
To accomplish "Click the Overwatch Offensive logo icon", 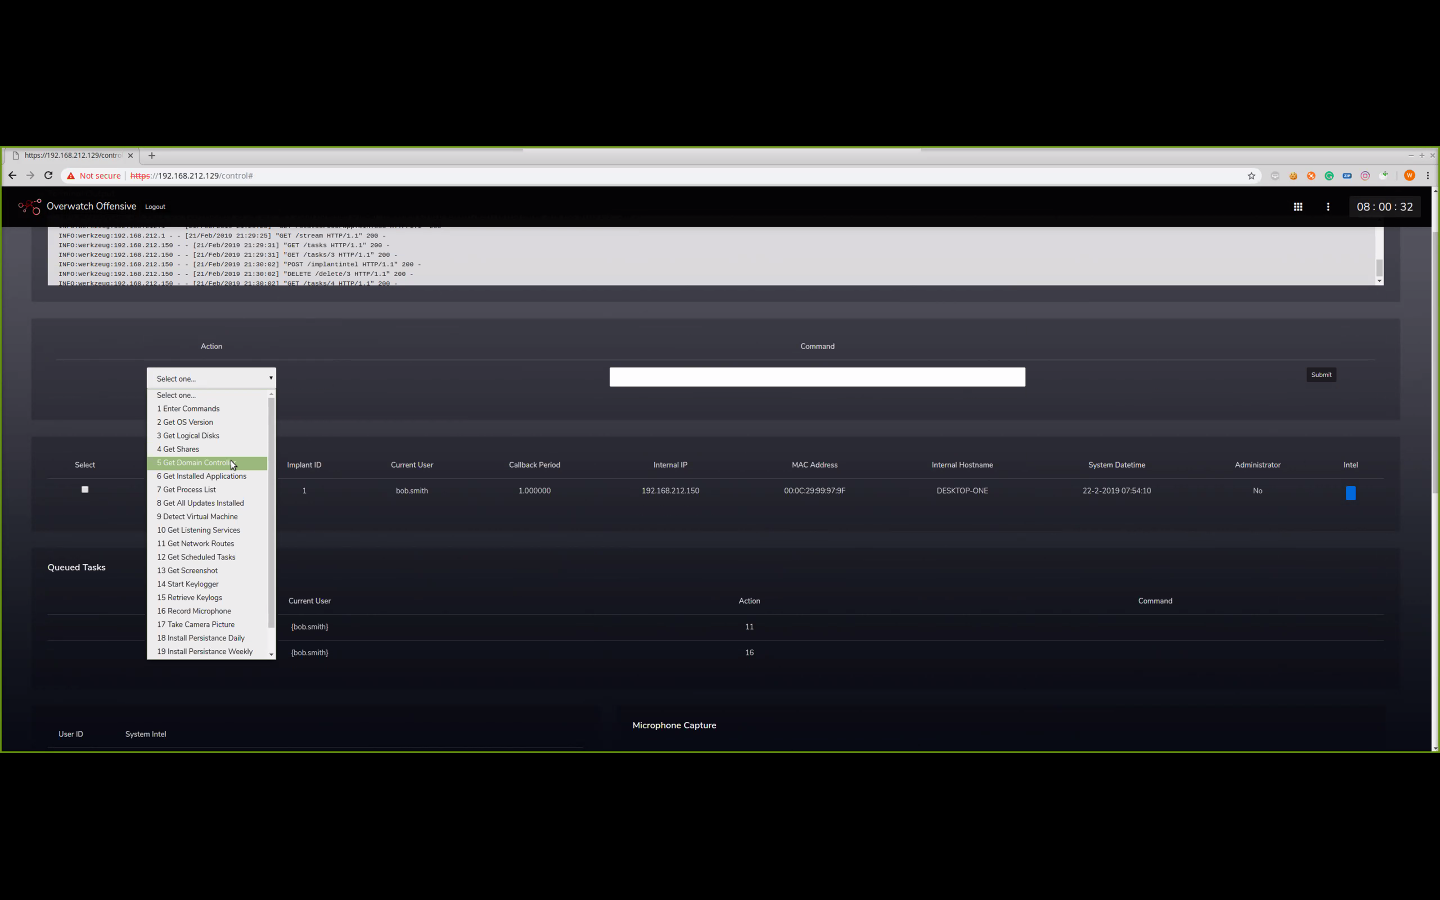I will coord(29,207).
